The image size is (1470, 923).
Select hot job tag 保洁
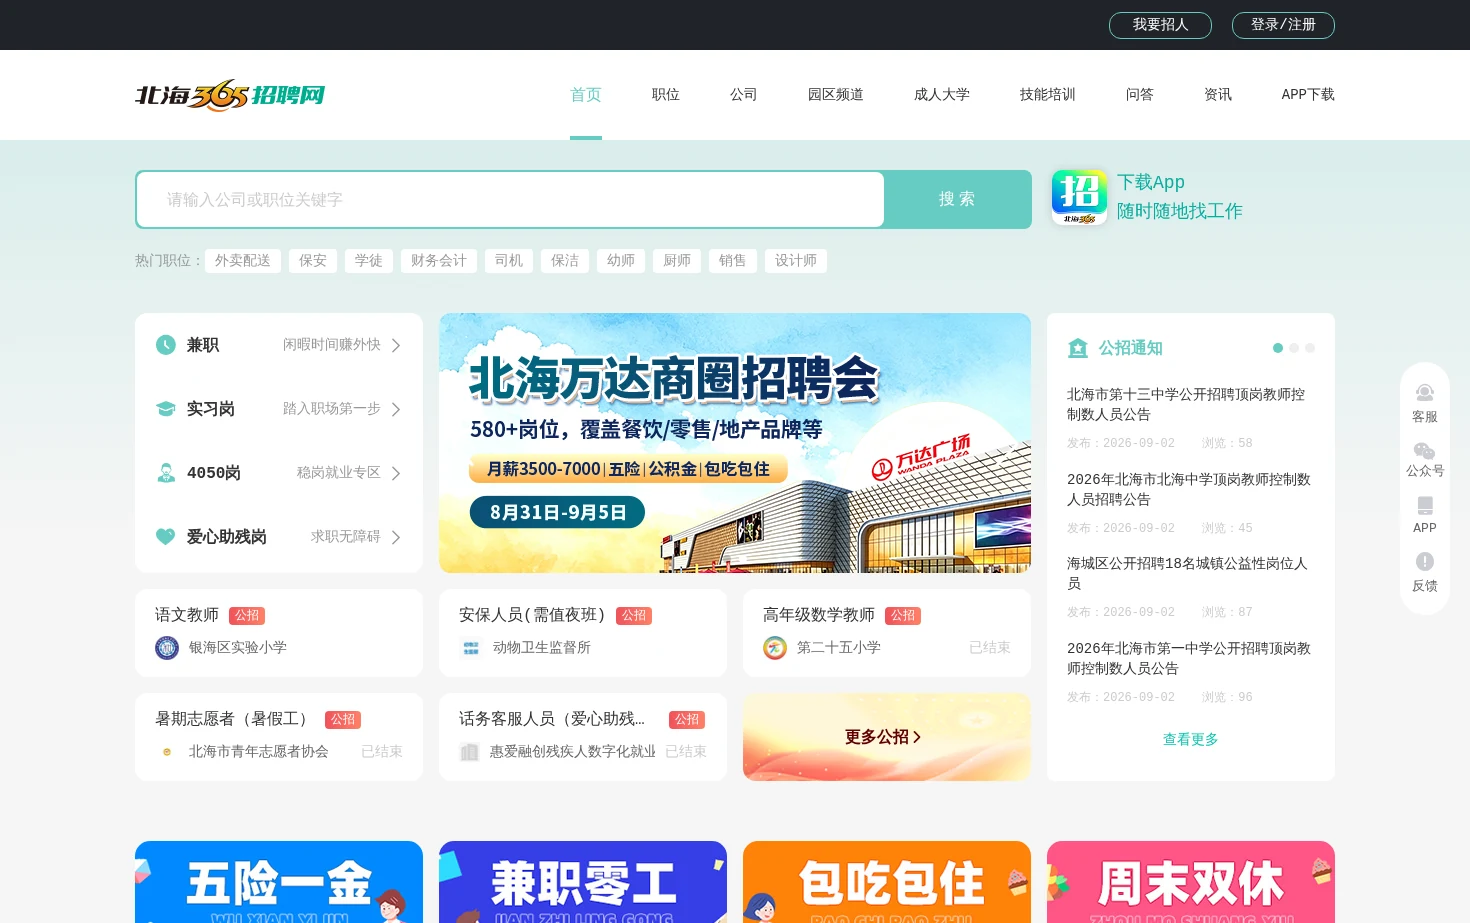565,261
